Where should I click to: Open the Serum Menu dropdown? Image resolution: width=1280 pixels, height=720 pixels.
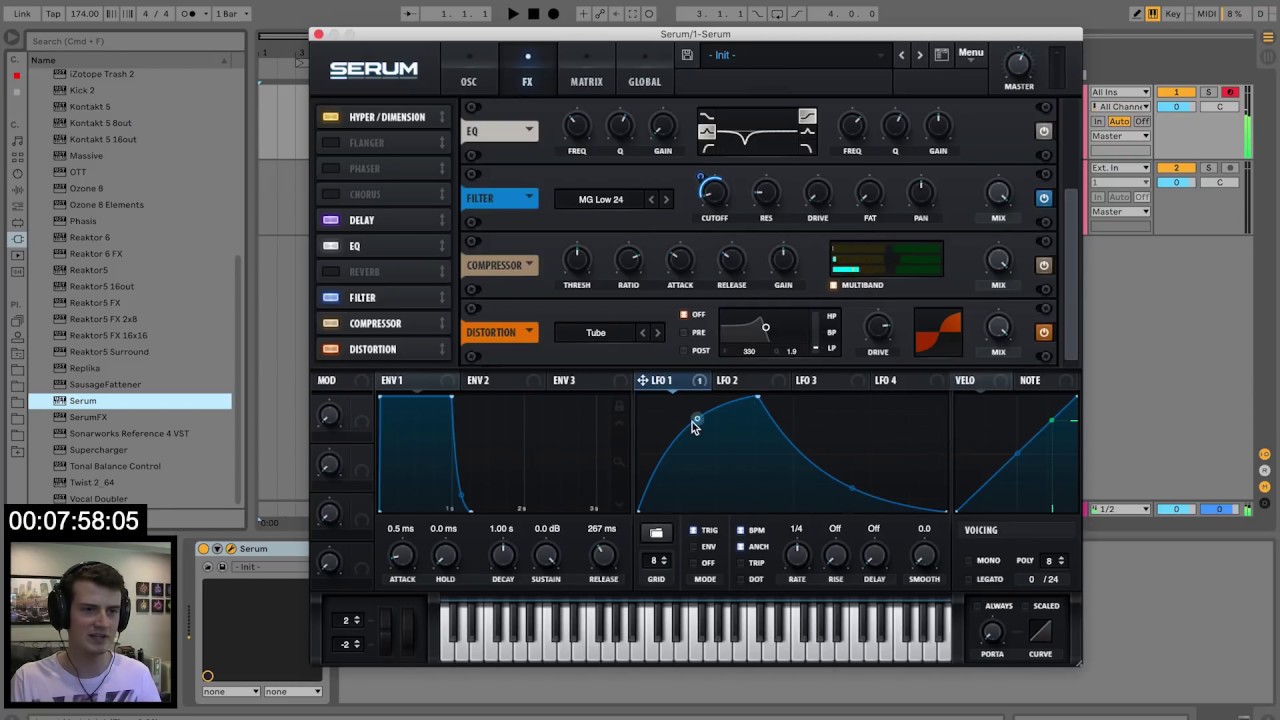pos(971,54)
